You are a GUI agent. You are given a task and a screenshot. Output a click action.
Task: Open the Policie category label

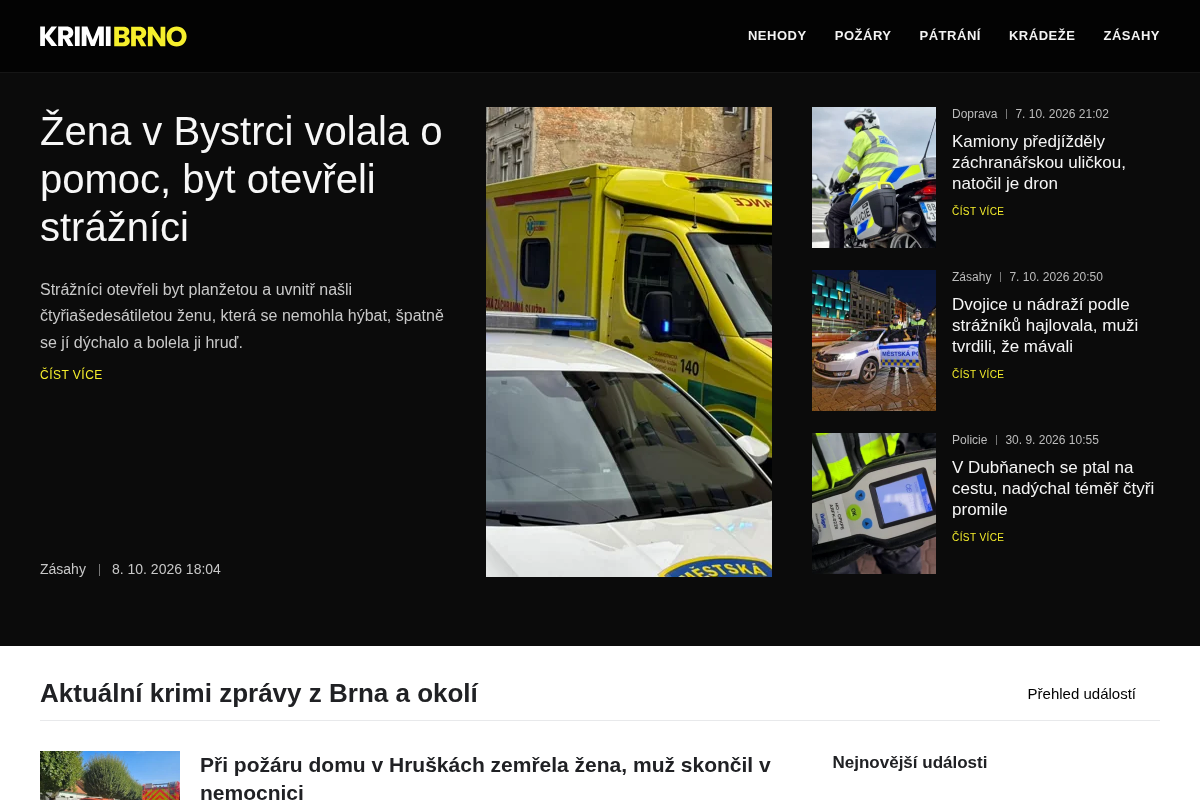(969, 440)
